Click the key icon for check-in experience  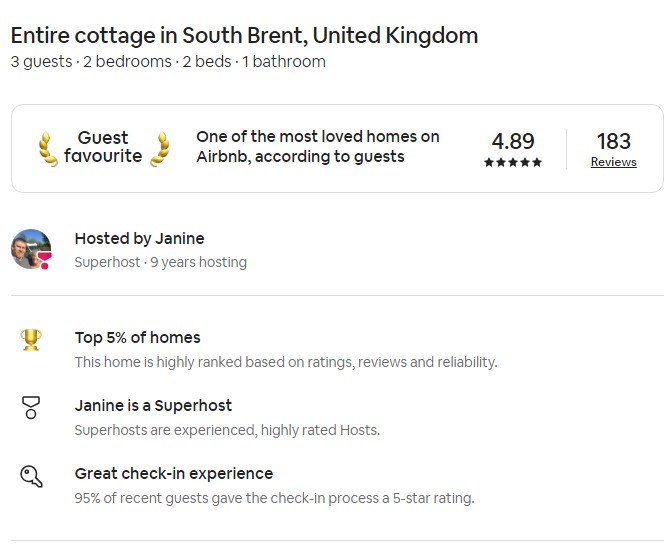click(x=31, y=476)
